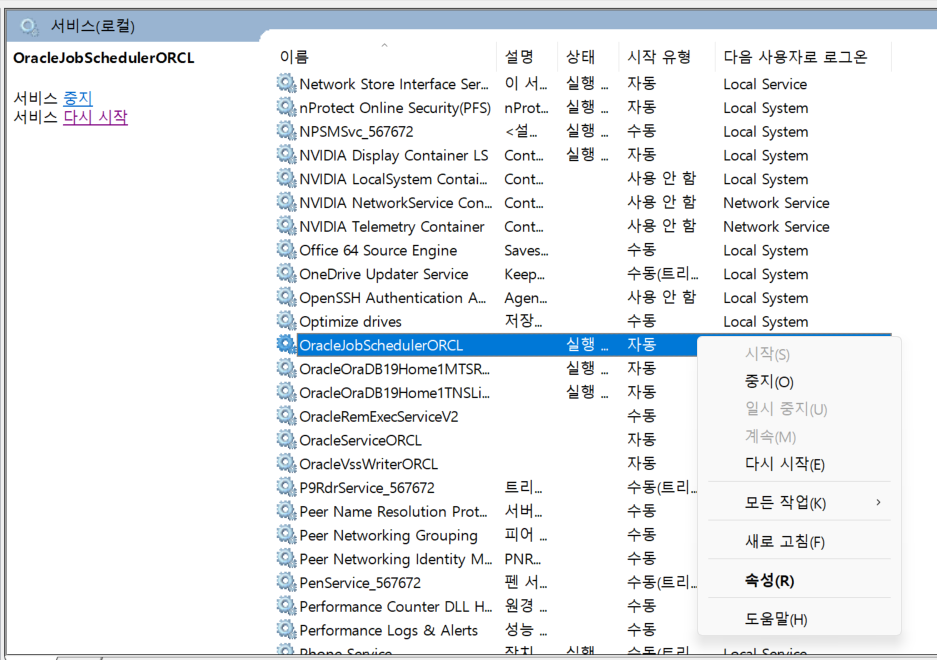Screen dimensions: 937x660
Task: Click Performance Logs & Alerts gear icon
Action: [286, 630]
